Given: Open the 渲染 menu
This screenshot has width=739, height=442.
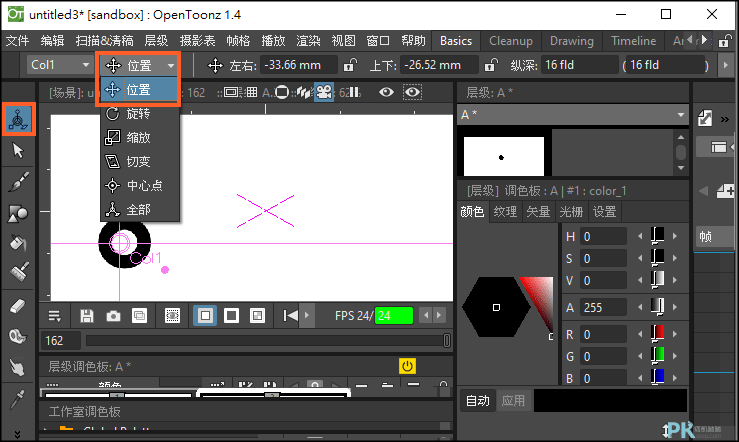Looking at the screenshot, I should click(x=308, y=41).
